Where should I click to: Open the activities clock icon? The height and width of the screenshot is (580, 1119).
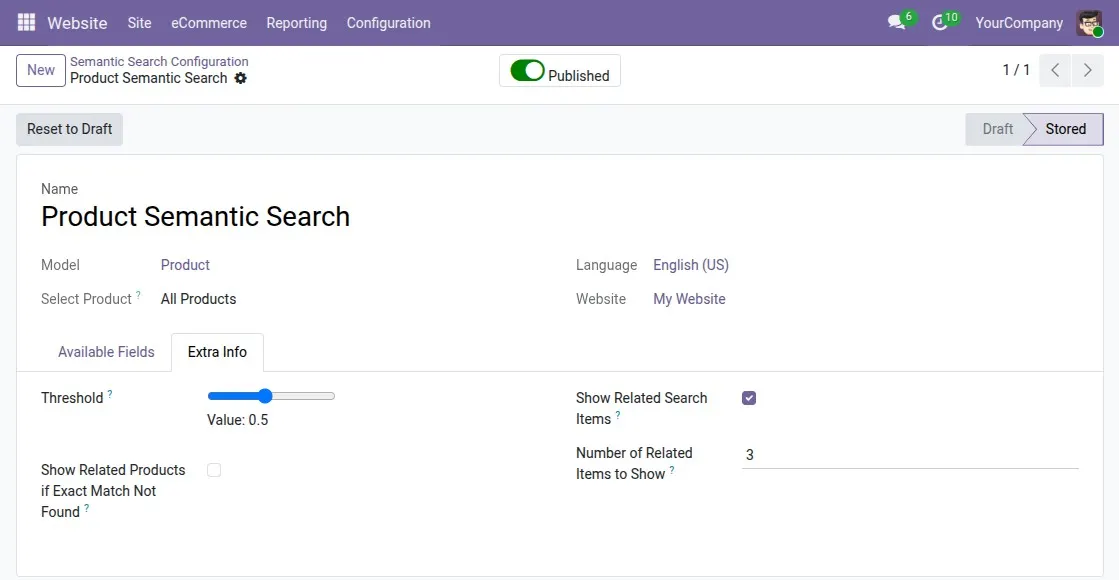tap(940, 23)
